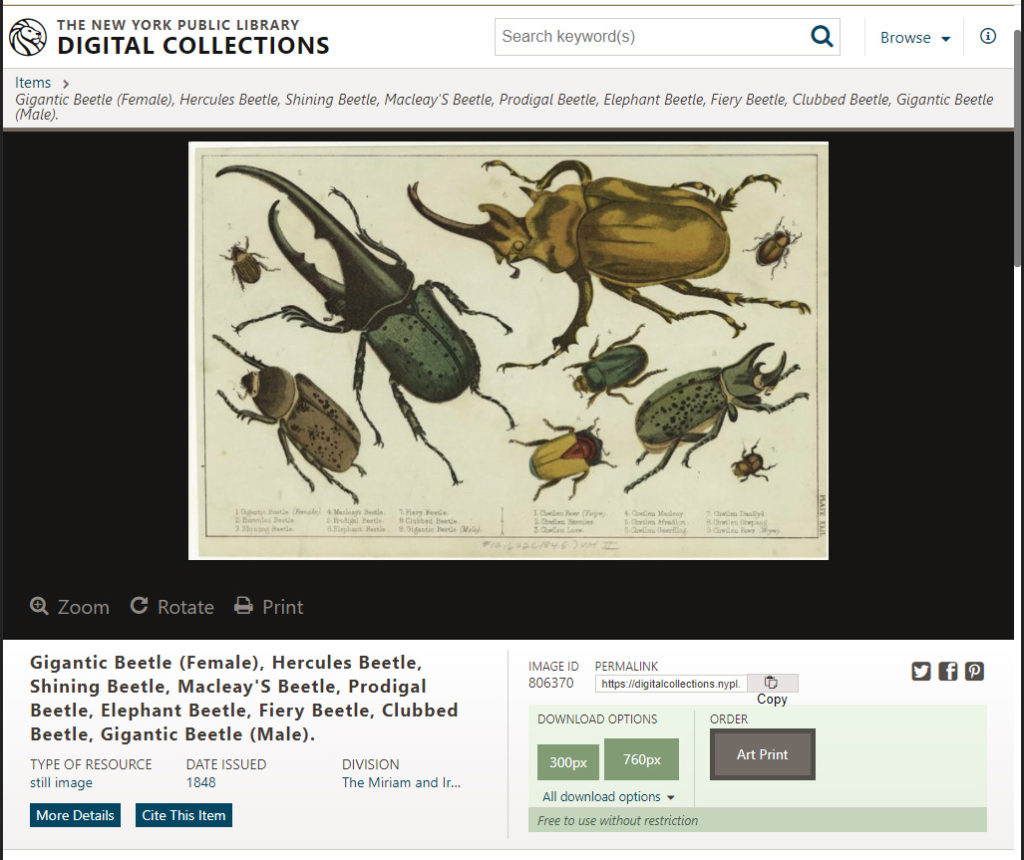This screenshot has height=860, width=1024.
Task: Click the beetle illustration image
Action: coord(508,351)
